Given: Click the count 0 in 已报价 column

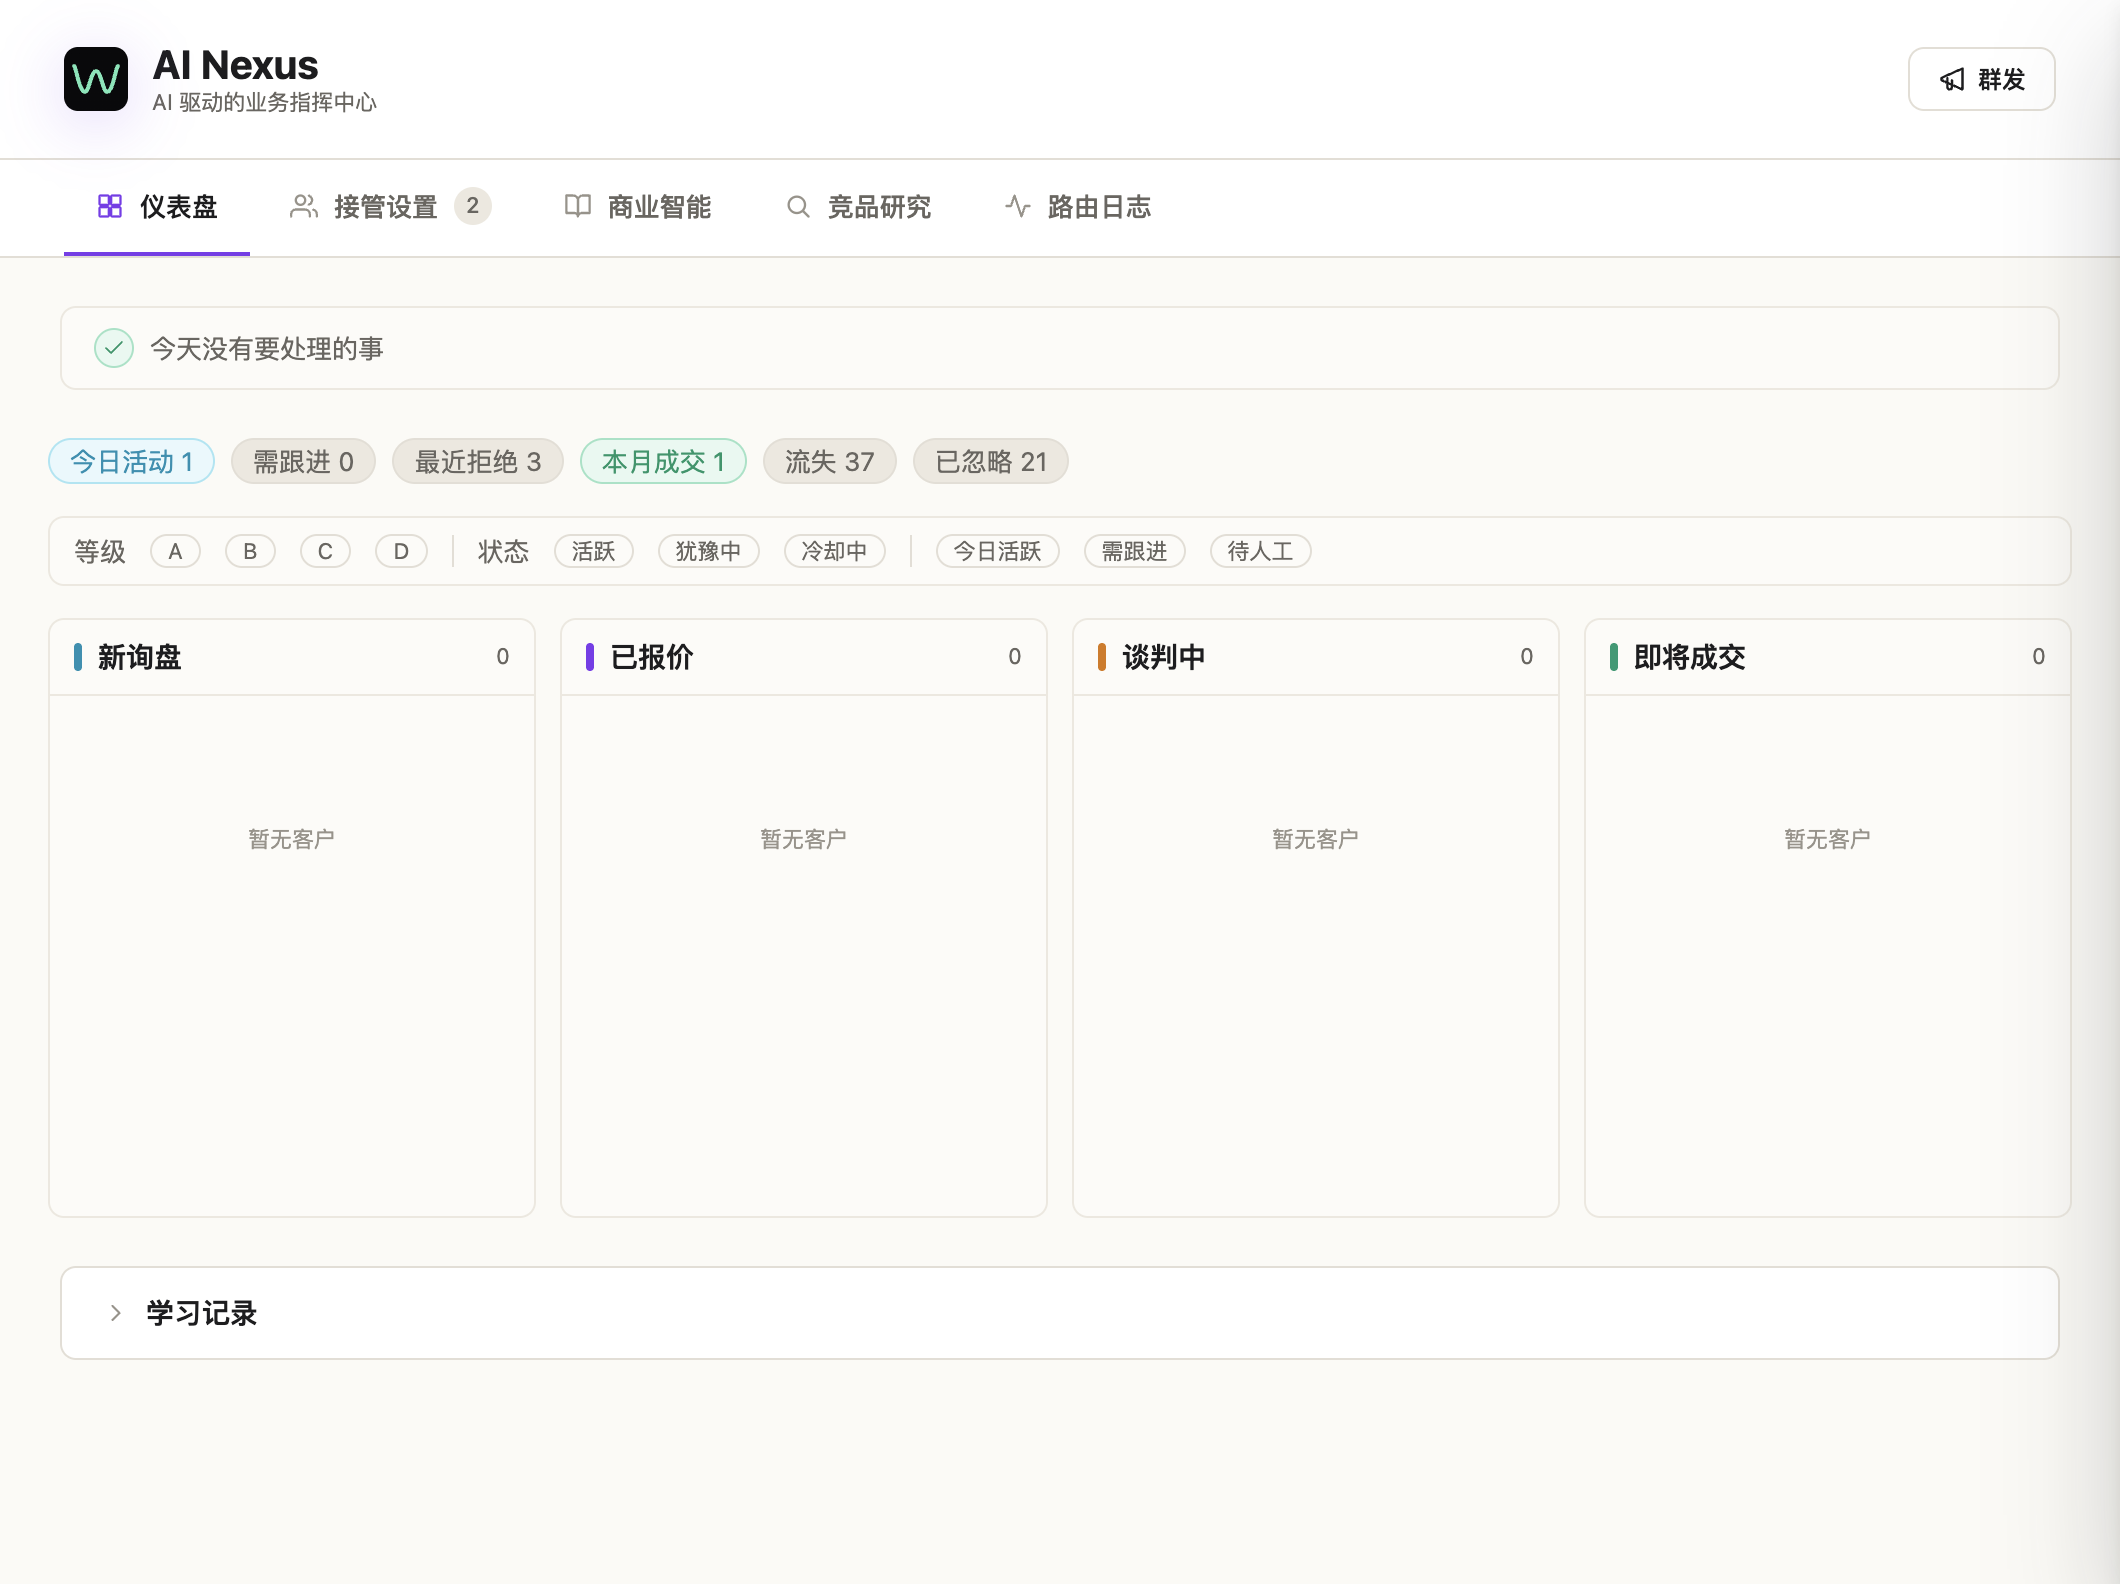Looking at the screenshot, I should pyautogui.click(x=1015, y=657).
